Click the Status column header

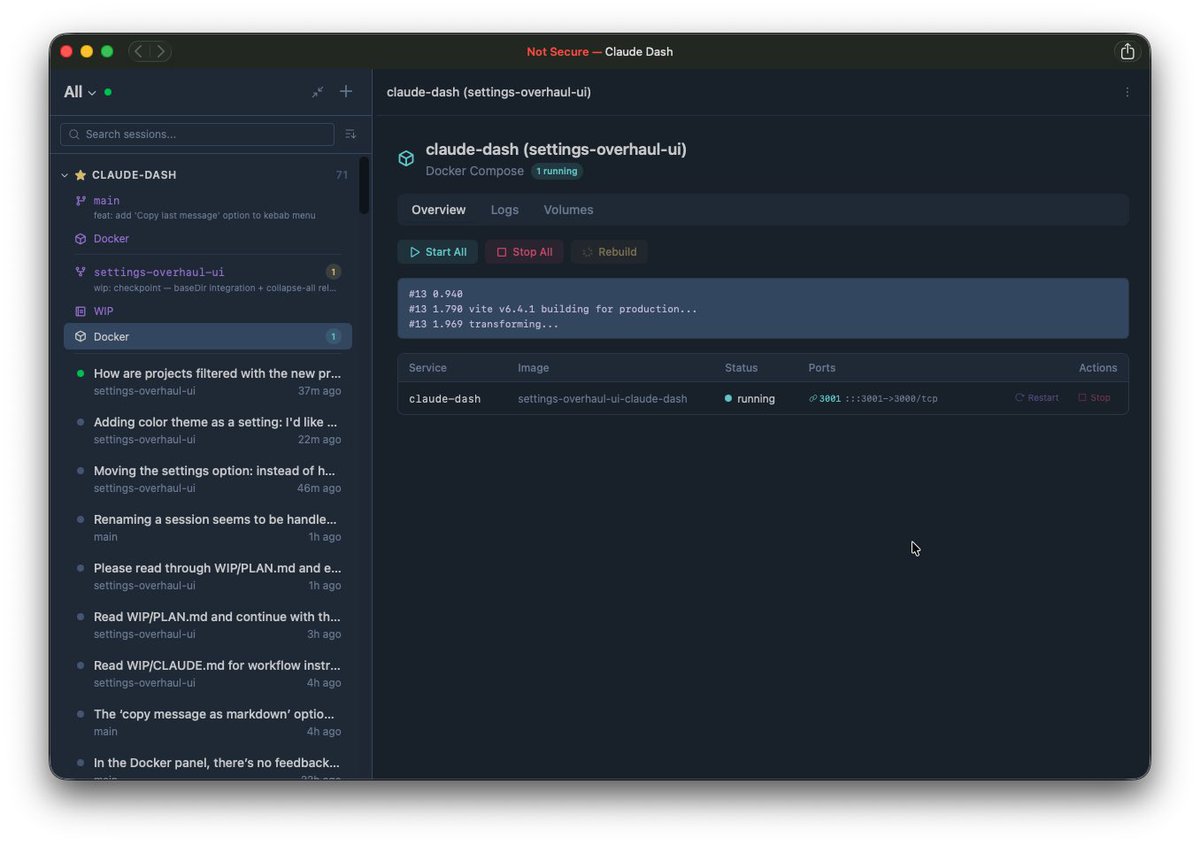(741, 368)
